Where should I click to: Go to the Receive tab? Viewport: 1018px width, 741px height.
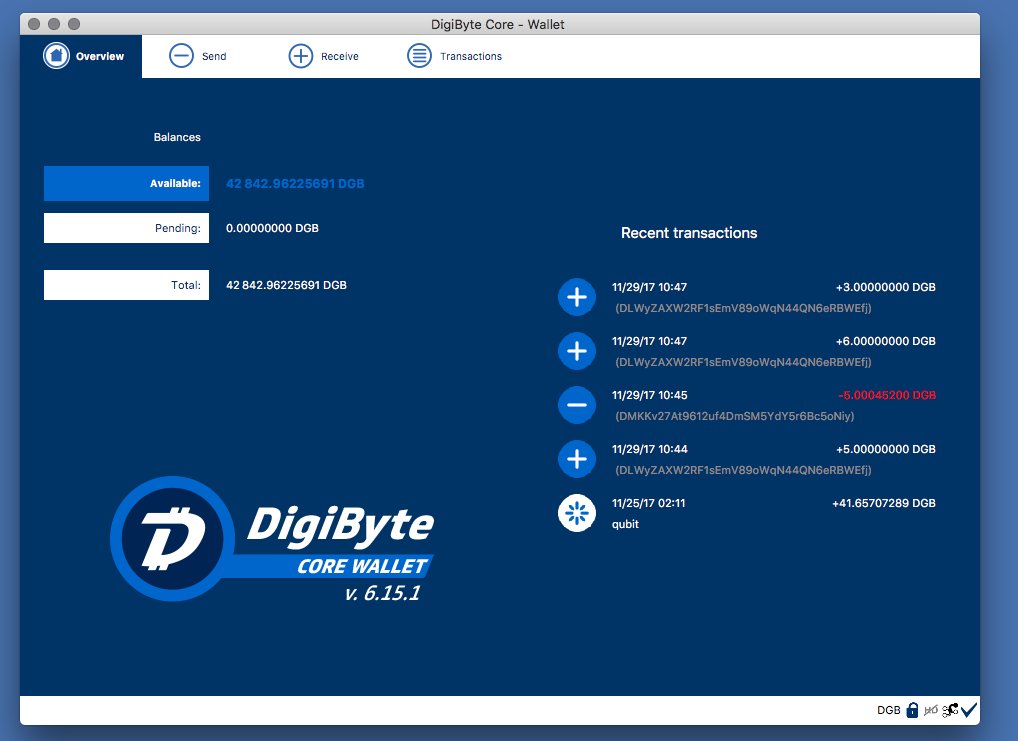click(x=323, y=57)
